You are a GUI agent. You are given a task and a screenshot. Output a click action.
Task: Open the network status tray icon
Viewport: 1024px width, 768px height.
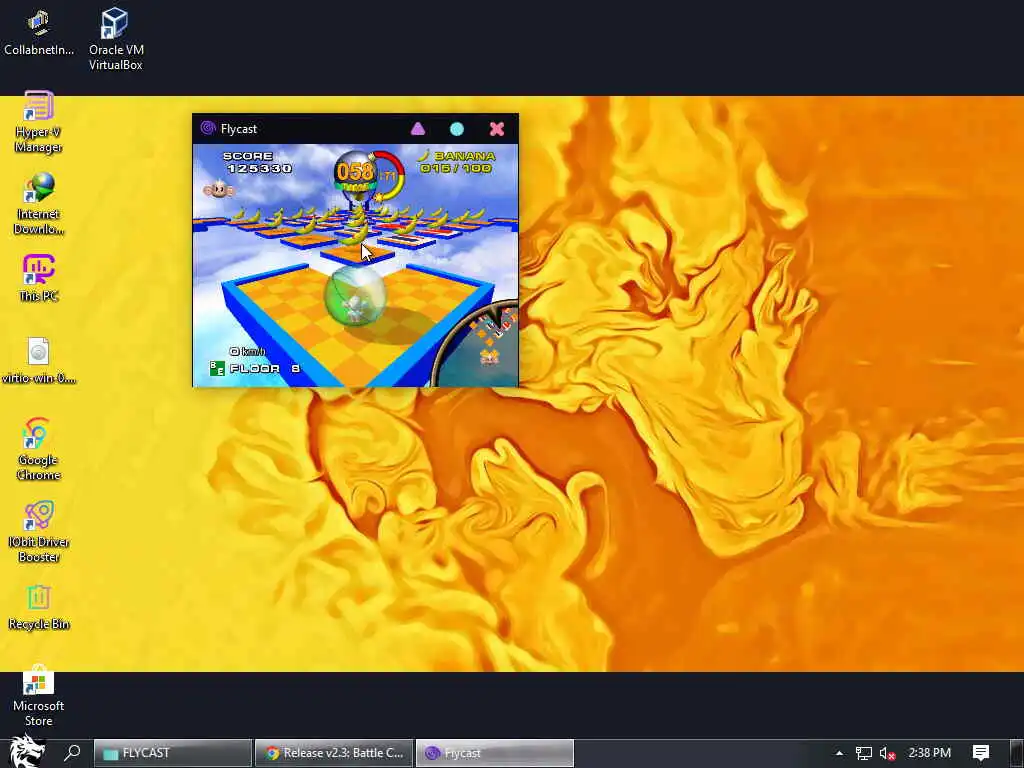pos(863,753)
